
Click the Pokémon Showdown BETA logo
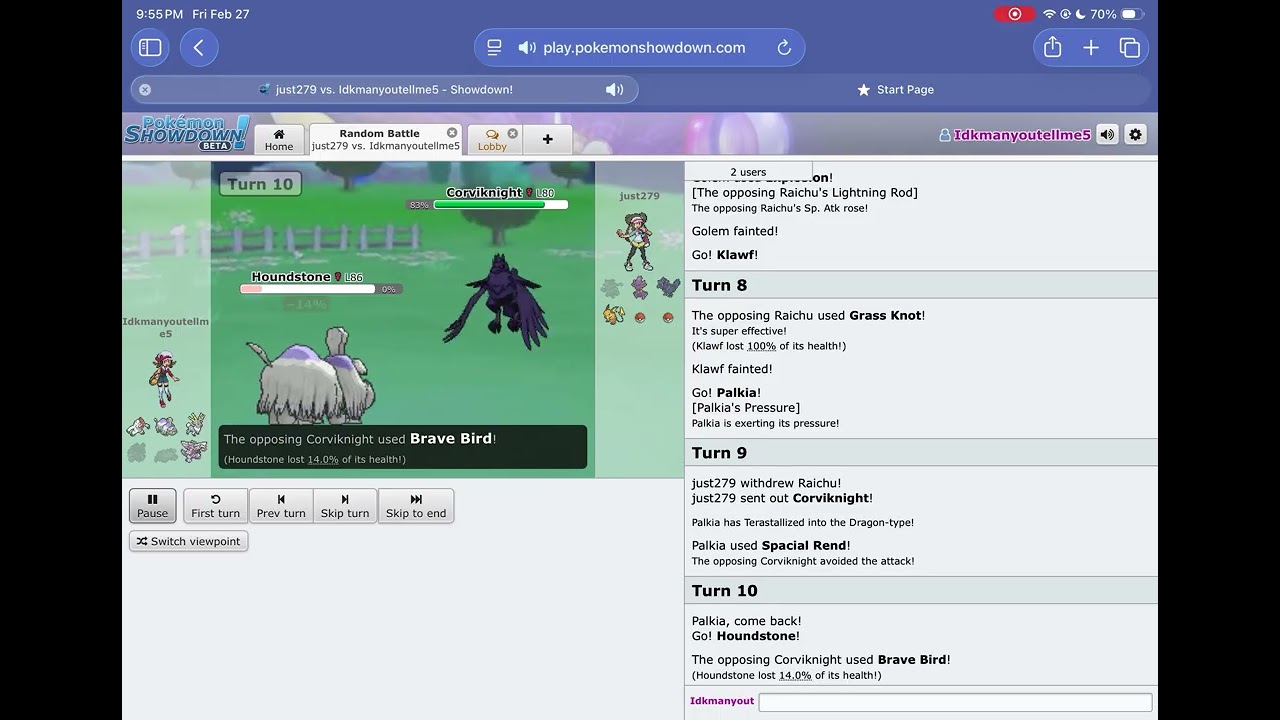tap(186, 134)
